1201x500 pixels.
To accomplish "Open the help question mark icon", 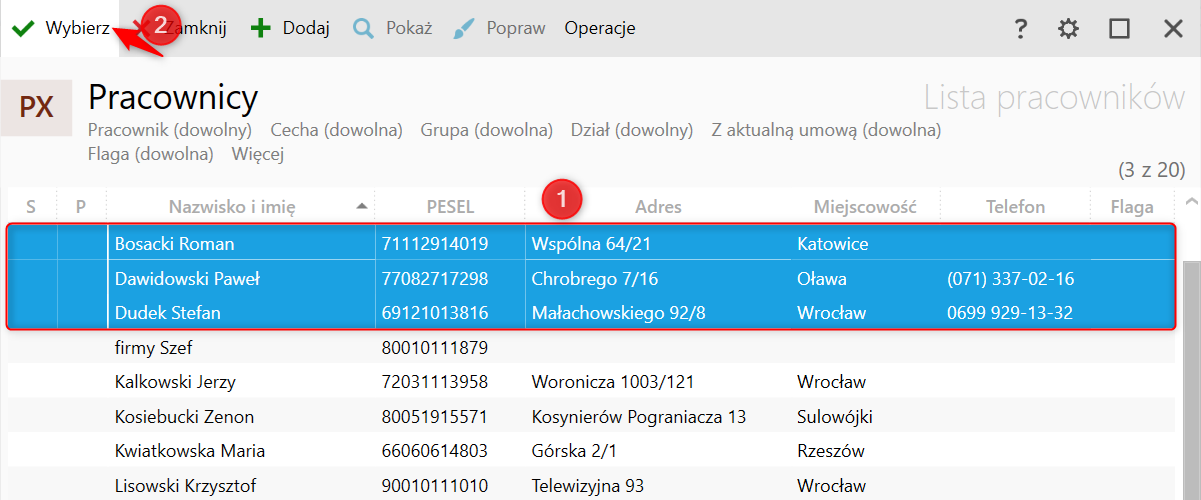I will (x=1020, y=29).
